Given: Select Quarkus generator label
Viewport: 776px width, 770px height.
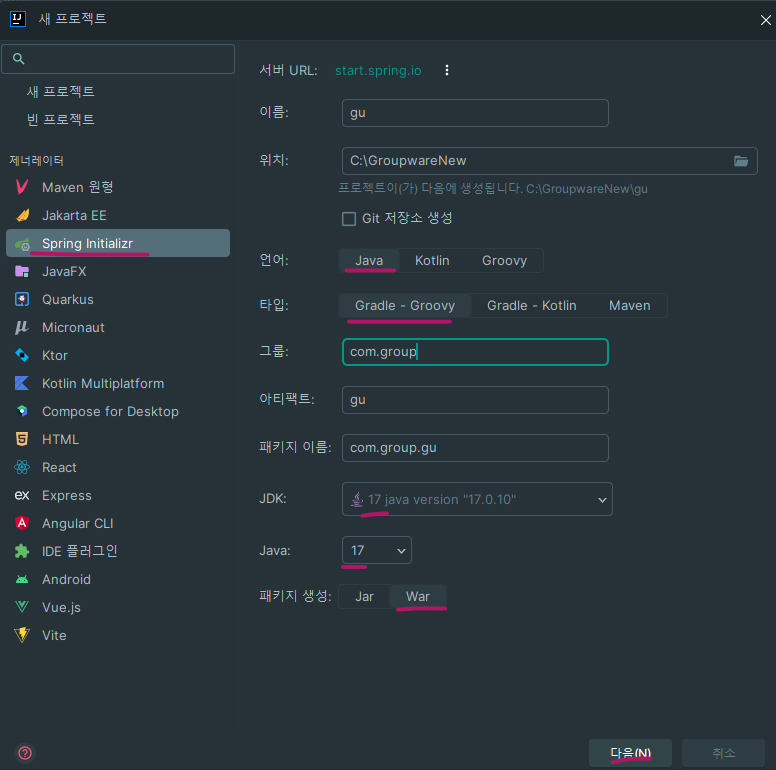Looking at the screenshot, I should pyautogui.click(x=68, y=299).
